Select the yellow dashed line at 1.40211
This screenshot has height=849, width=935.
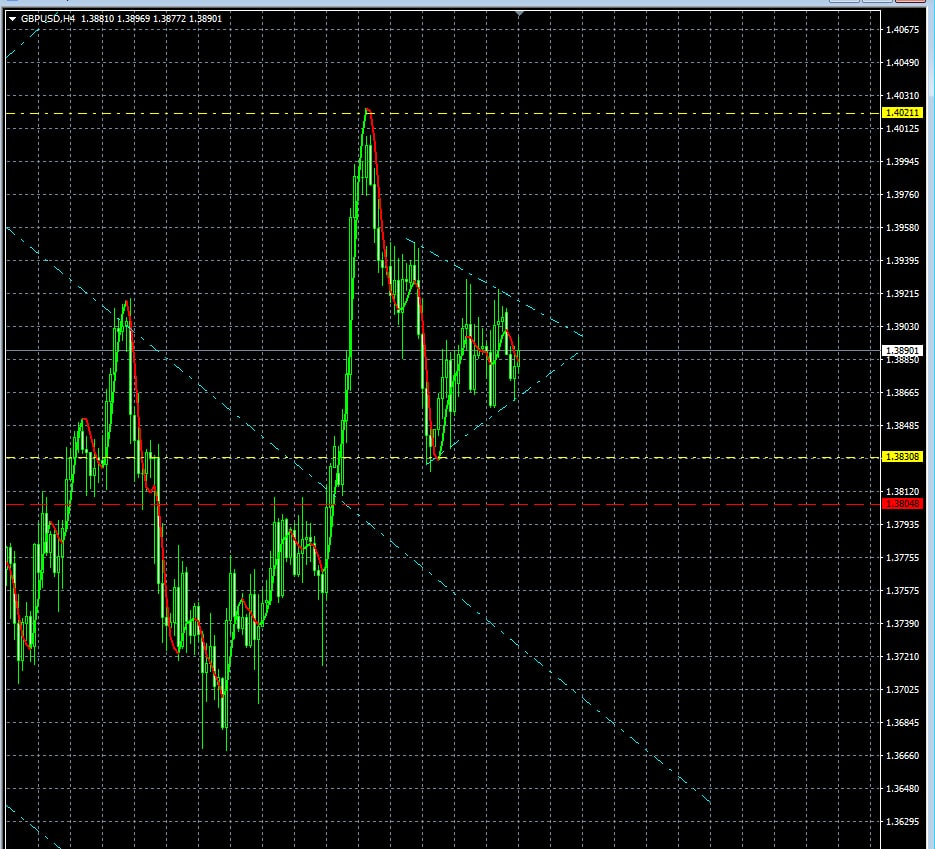click(x=443, y=113)
